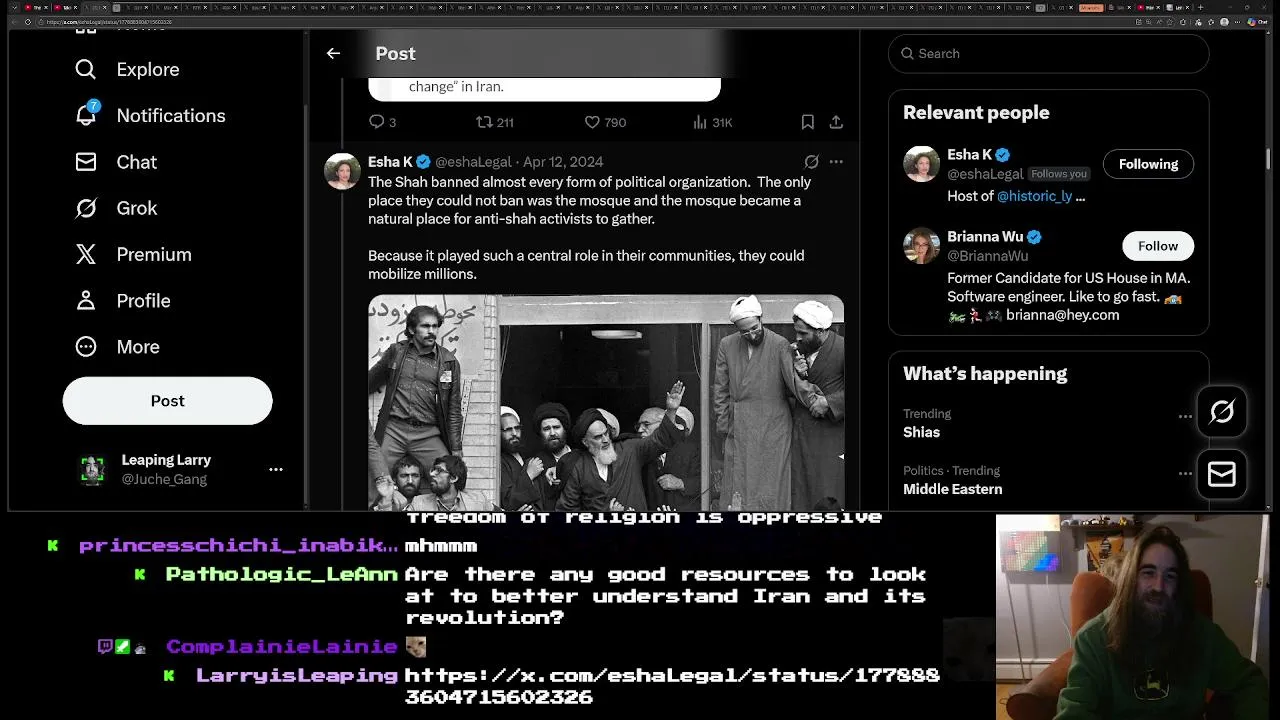Repost the tweet showing 211 reposts

[x=494, y=122]
